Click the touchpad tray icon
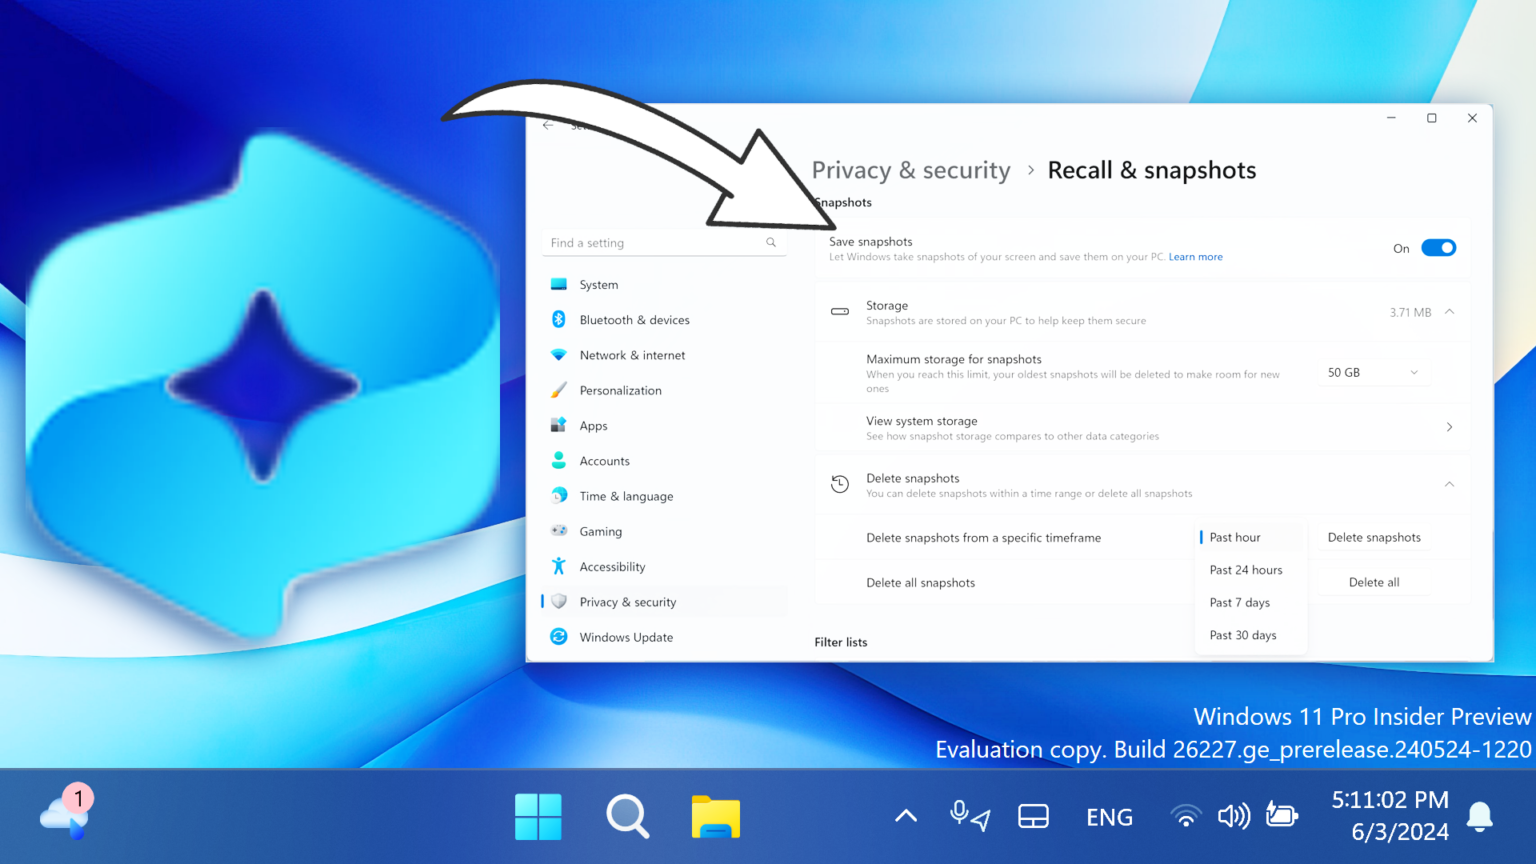Image resolution: width=1536 pixels, height=864 pixels. [x=1033, y=817]
